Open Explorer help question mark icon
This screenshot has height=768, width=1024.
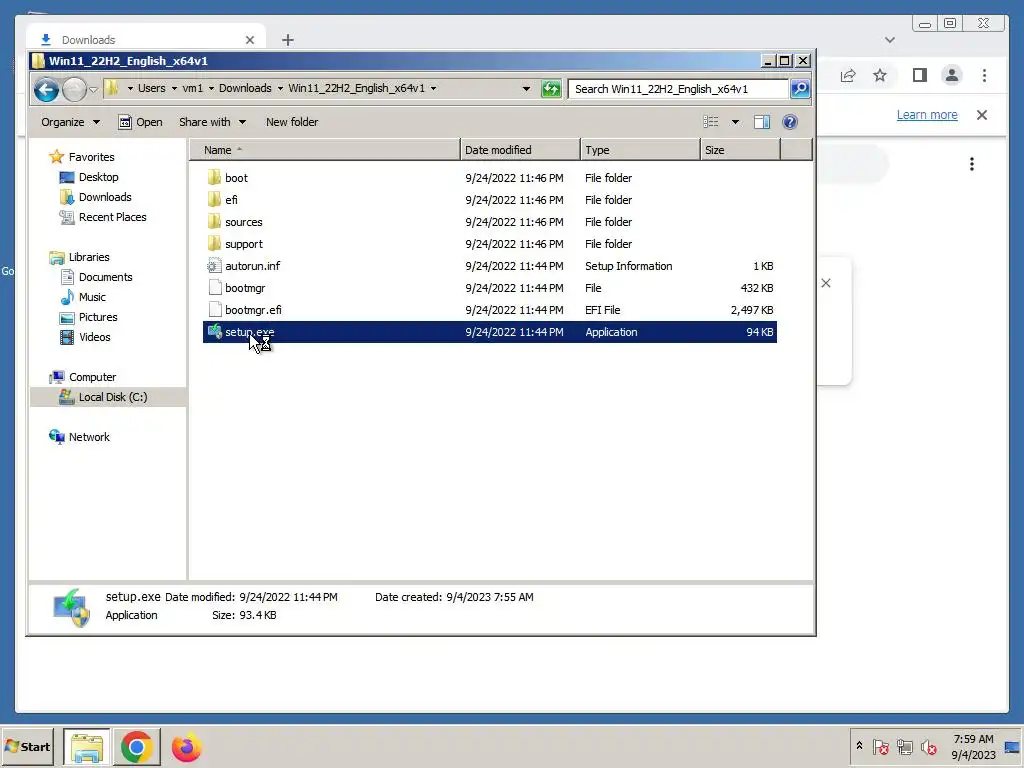[x=790, y=122]
